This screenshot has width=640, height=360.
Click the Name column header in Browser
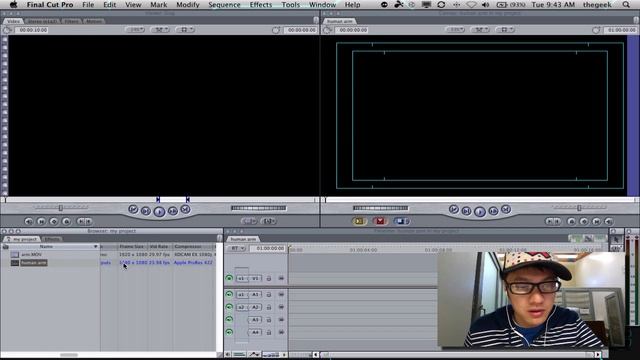(50, 247)
